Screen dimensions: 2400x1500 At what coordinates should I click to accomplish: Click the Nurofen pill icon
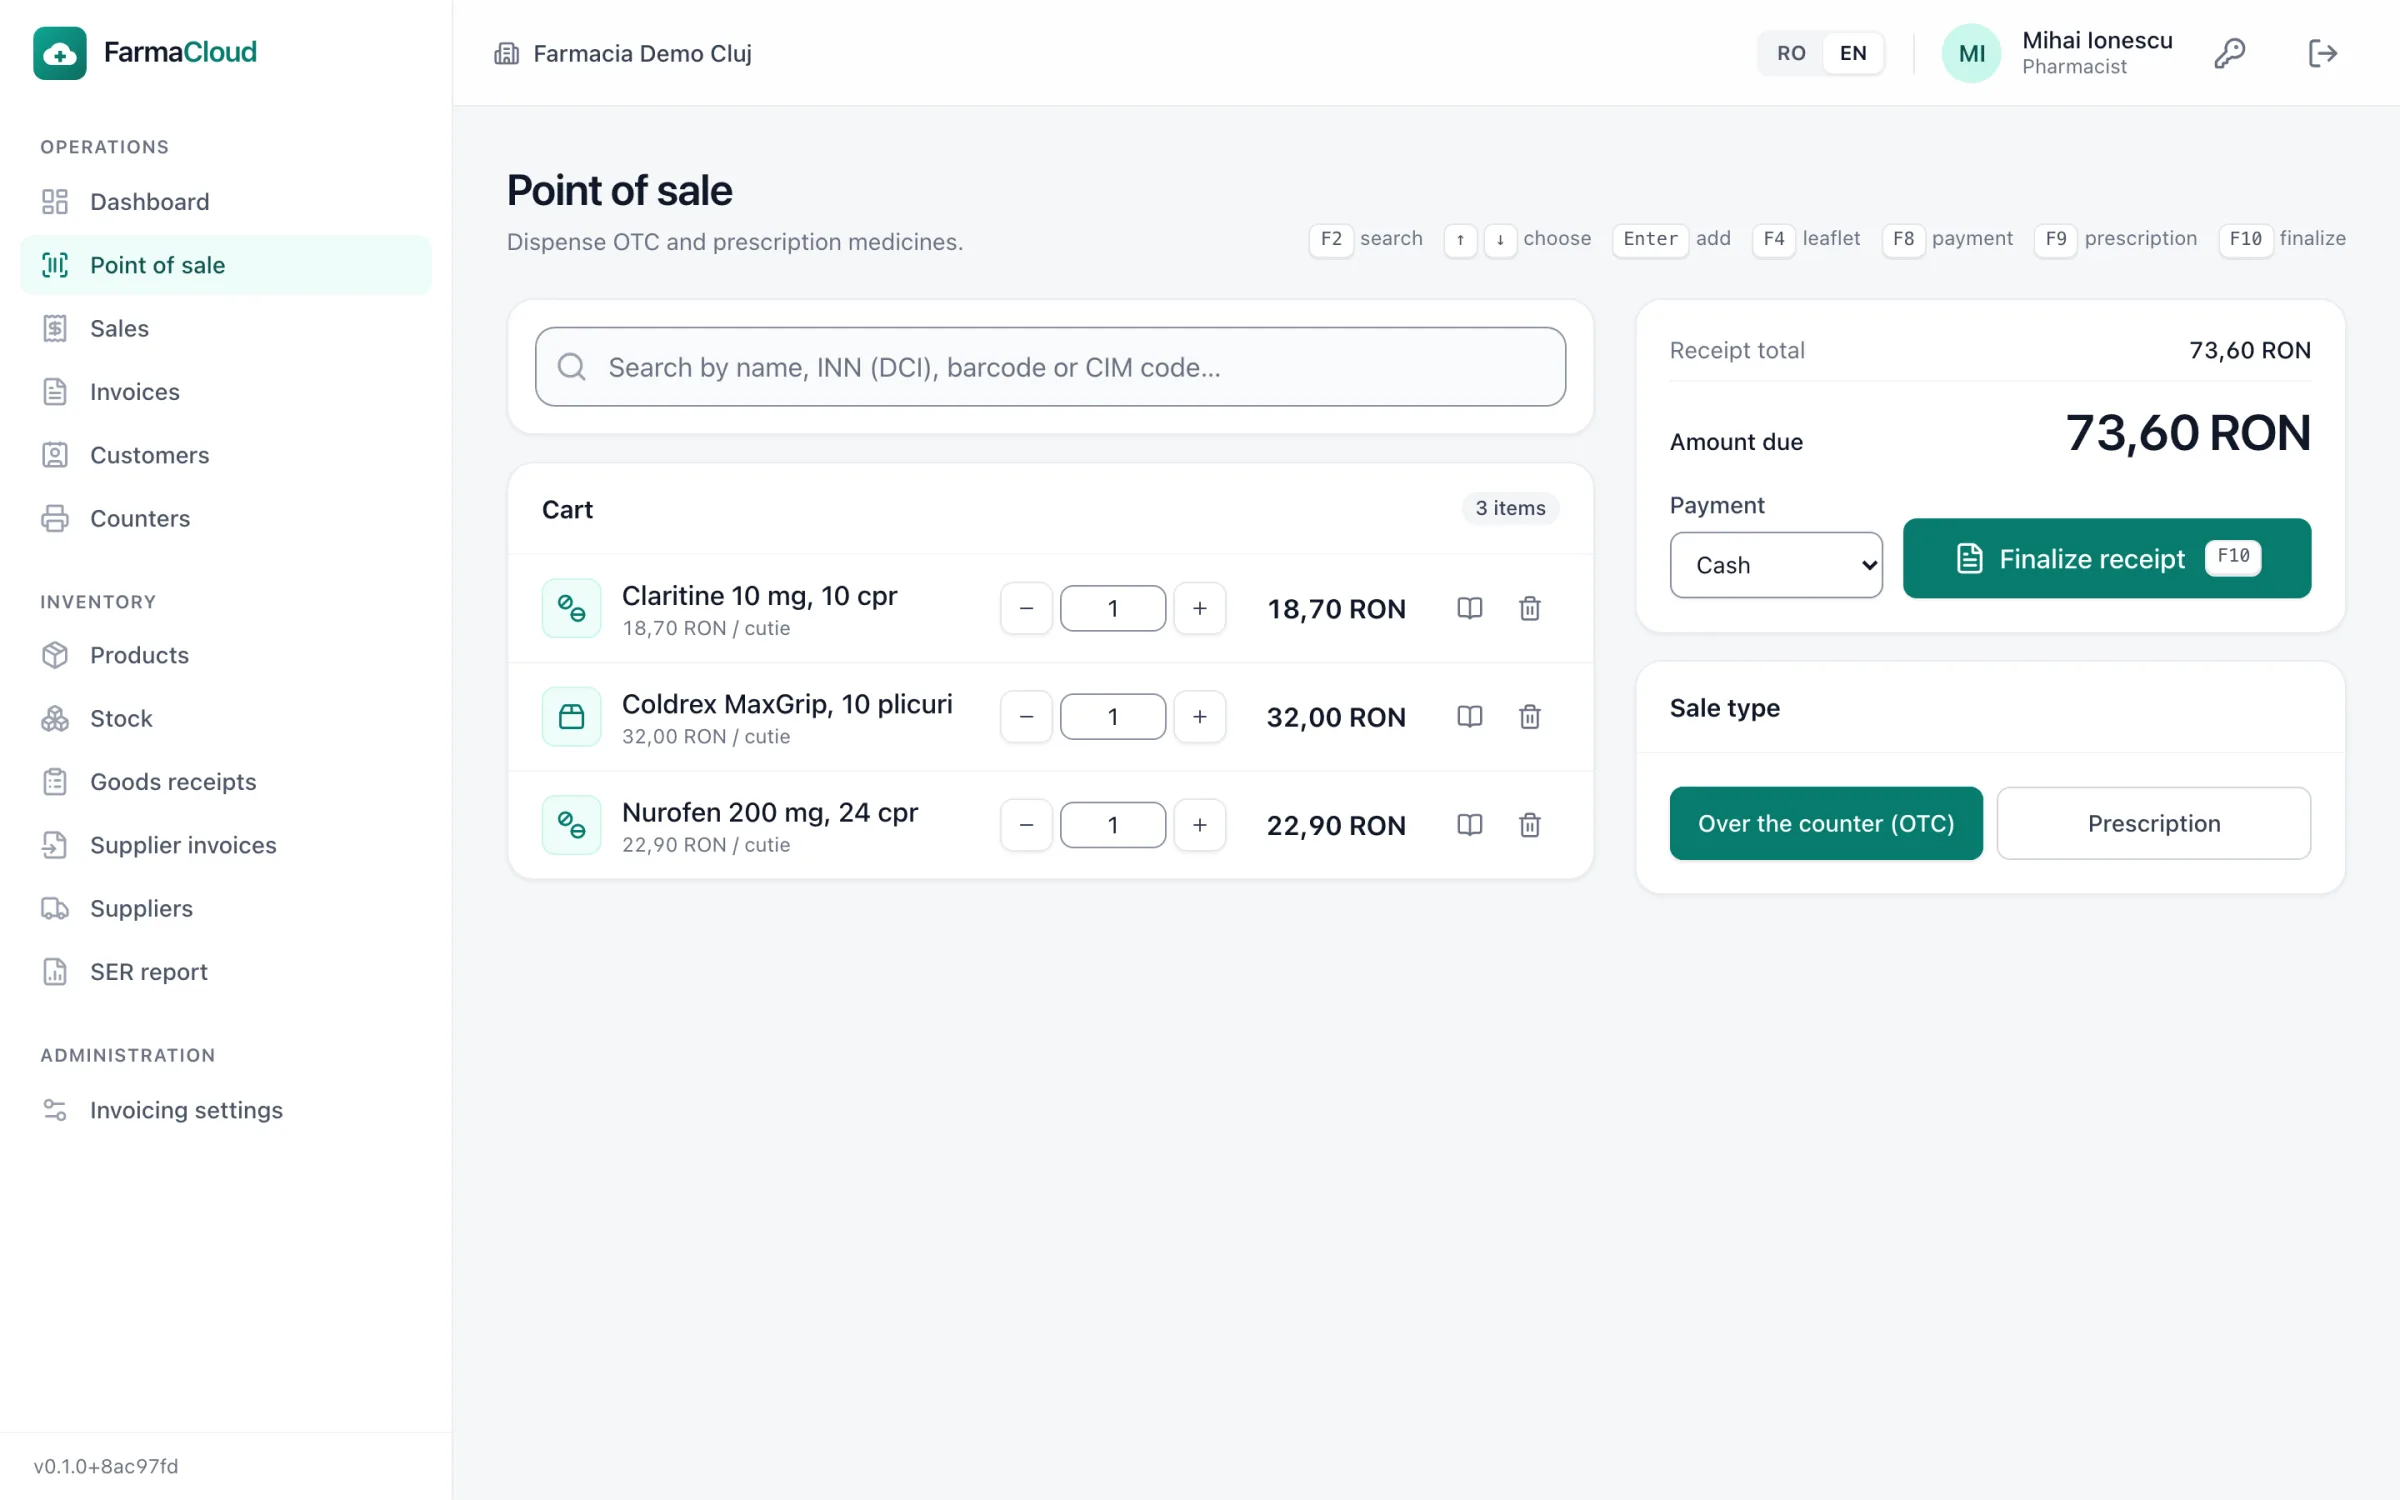coord(571,824)
